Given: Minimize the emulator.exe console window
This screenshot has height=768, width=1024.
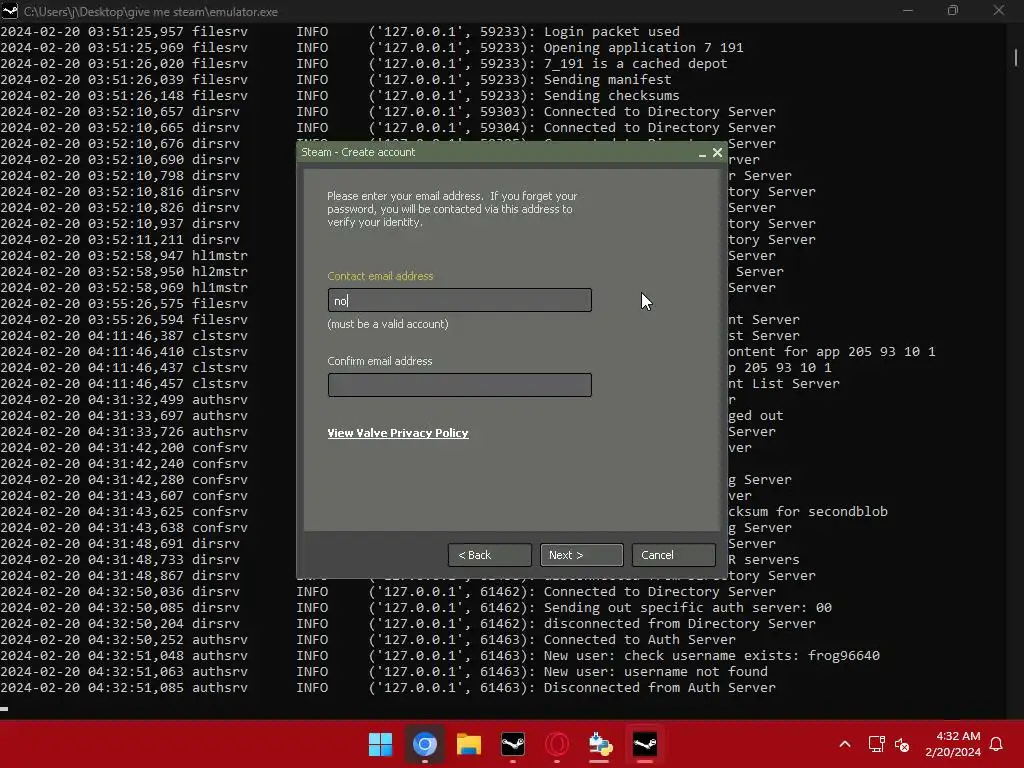Looking at the screenshot, I should [x=908, y=10].
